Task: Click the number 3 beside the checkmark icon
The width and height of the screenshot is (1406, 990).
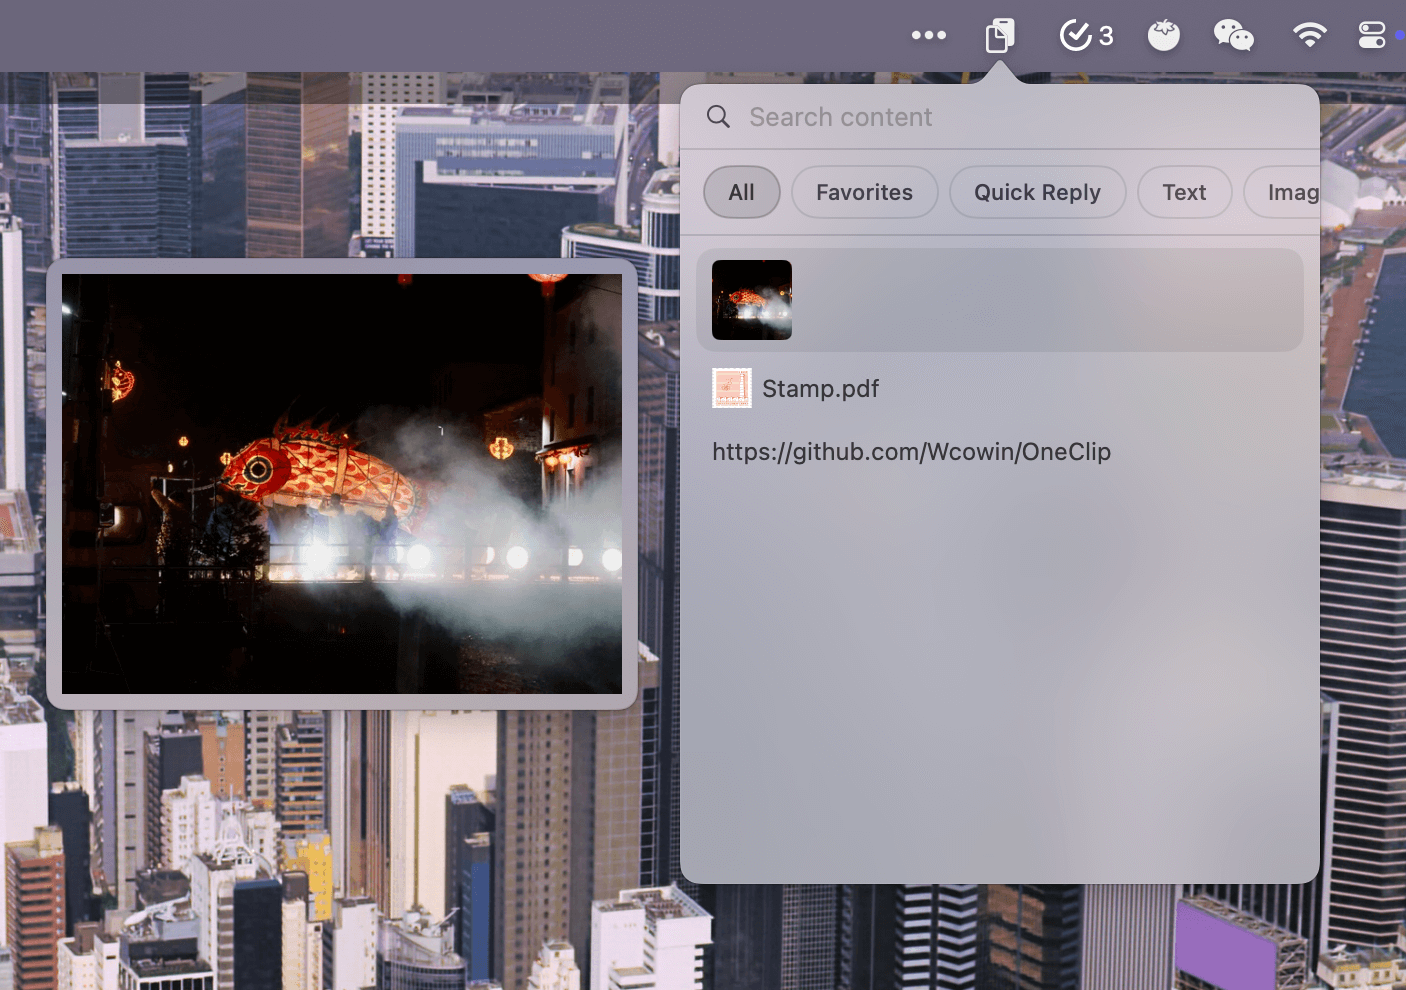Action: click(x=1106, y=36)
